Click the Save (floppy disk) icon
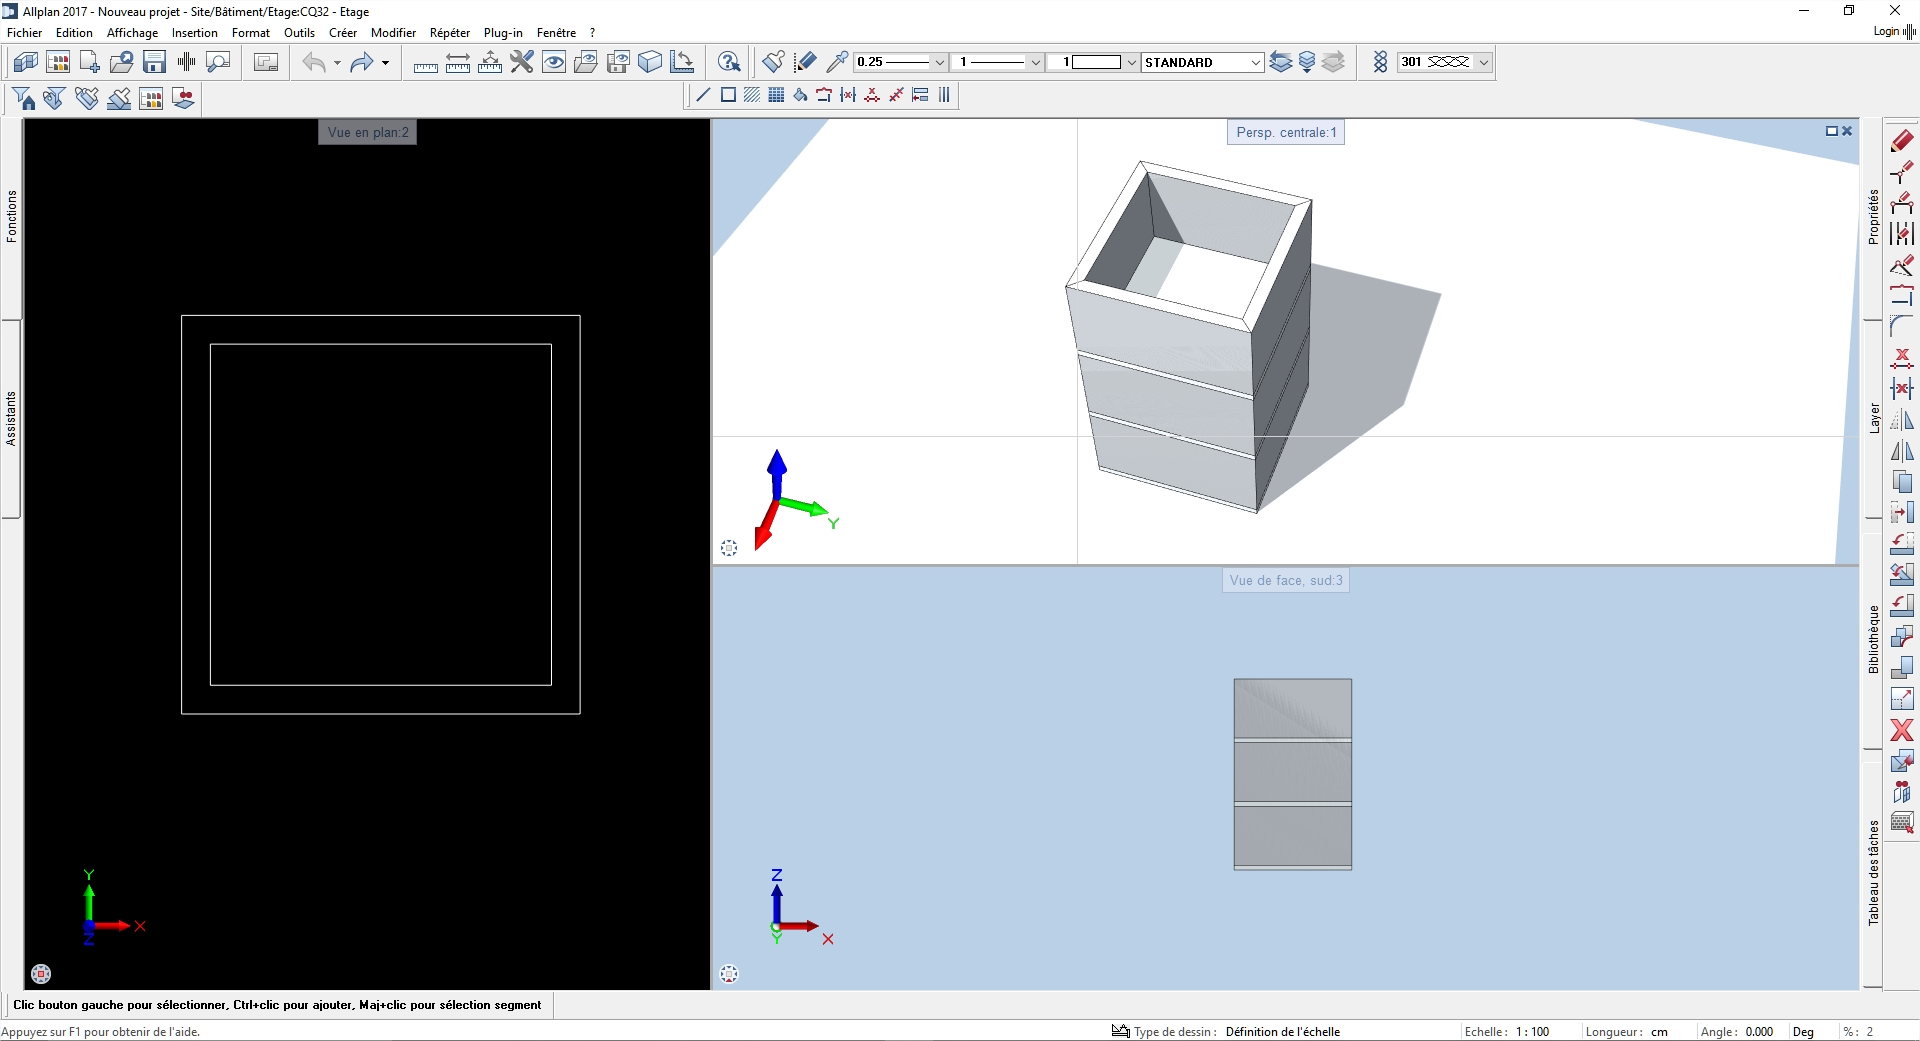 click(154, 62)
